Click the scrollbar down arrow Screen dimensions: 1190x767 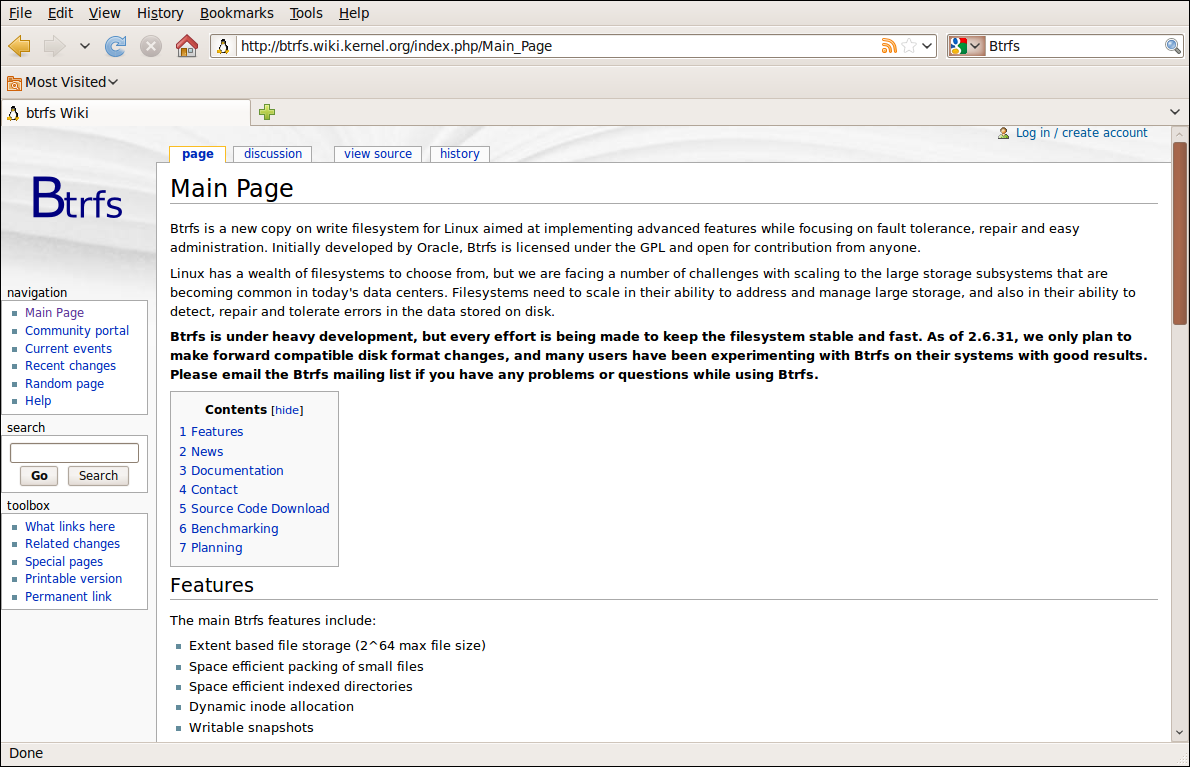click(1179, 733)
